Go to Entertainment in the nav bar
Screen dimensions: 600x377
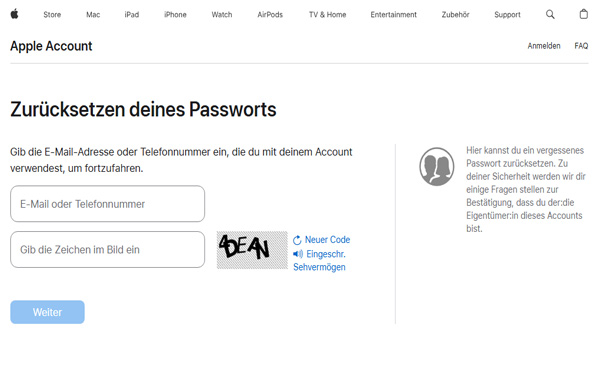tap(393, 15)
